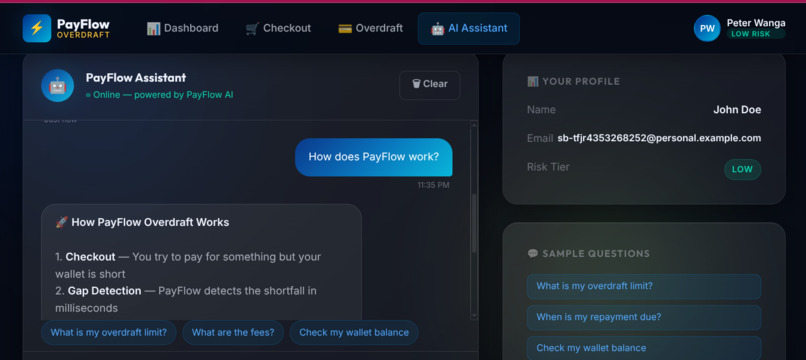Click the chat scrollbar thumb

pos(474,224)
